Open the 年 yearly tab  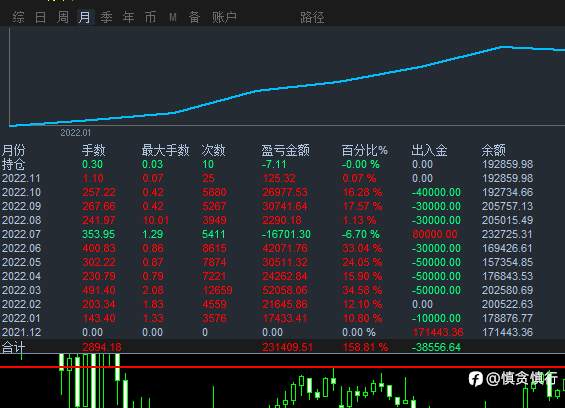[129, 17]
